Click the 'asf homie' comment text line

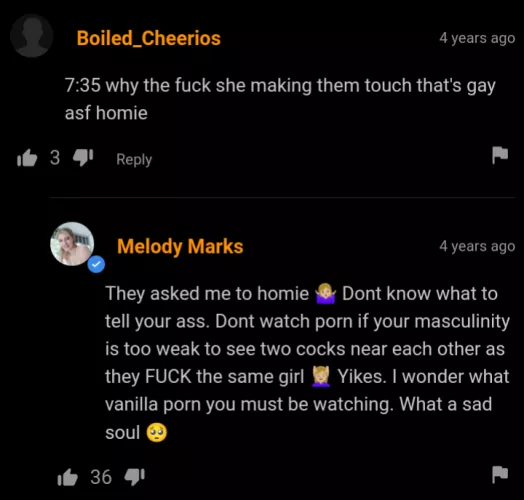106,113
